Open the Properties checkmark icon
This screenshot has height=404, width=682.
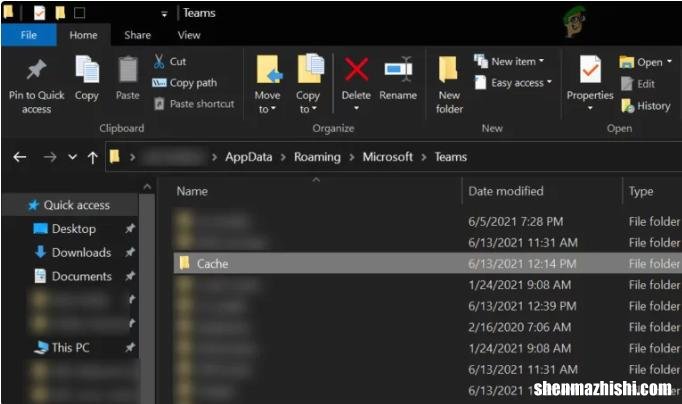(590, 69)
